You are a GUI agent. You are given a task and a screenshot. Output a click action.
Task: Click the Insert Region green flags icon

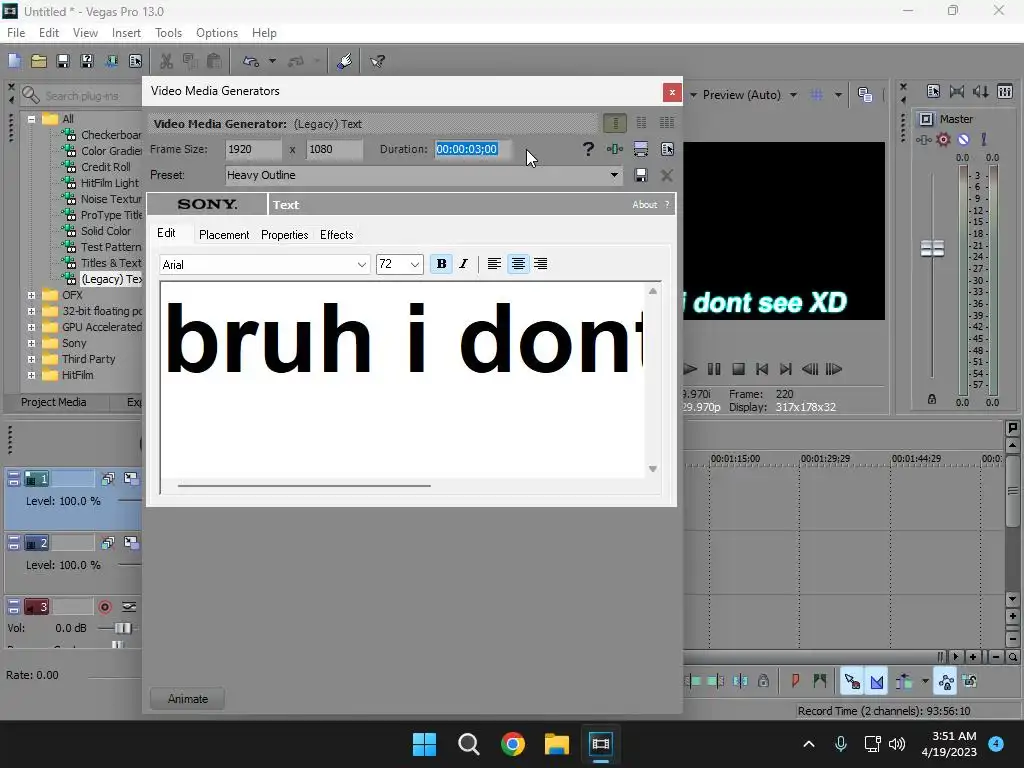pyautogui.click(x=820, y=681)
